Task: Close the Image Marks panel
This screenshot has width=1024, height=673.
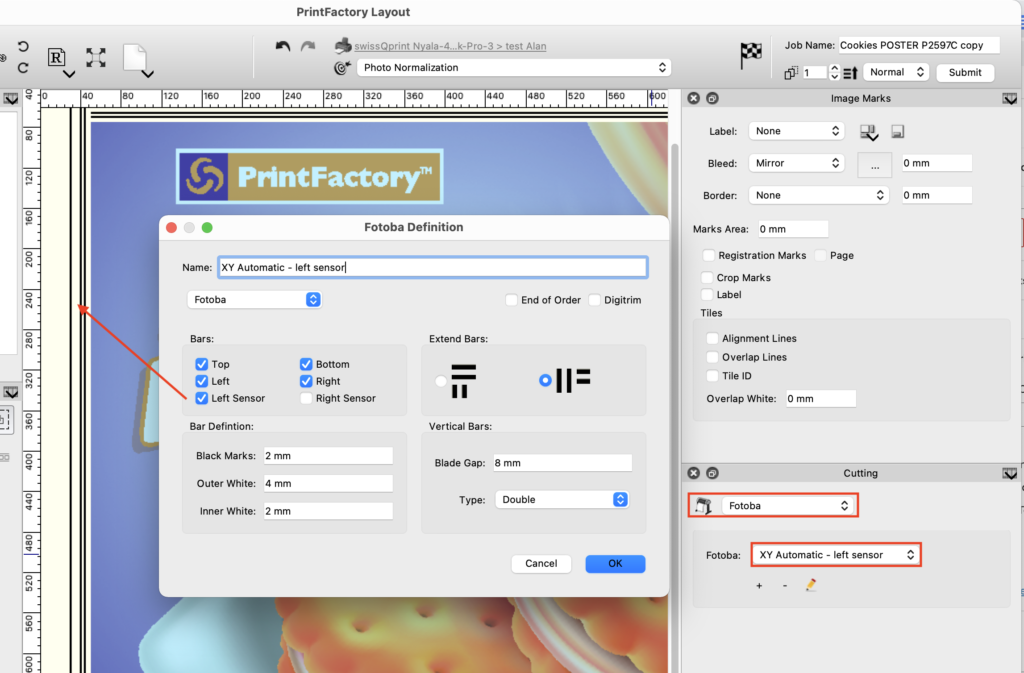Action: point(694,98)
